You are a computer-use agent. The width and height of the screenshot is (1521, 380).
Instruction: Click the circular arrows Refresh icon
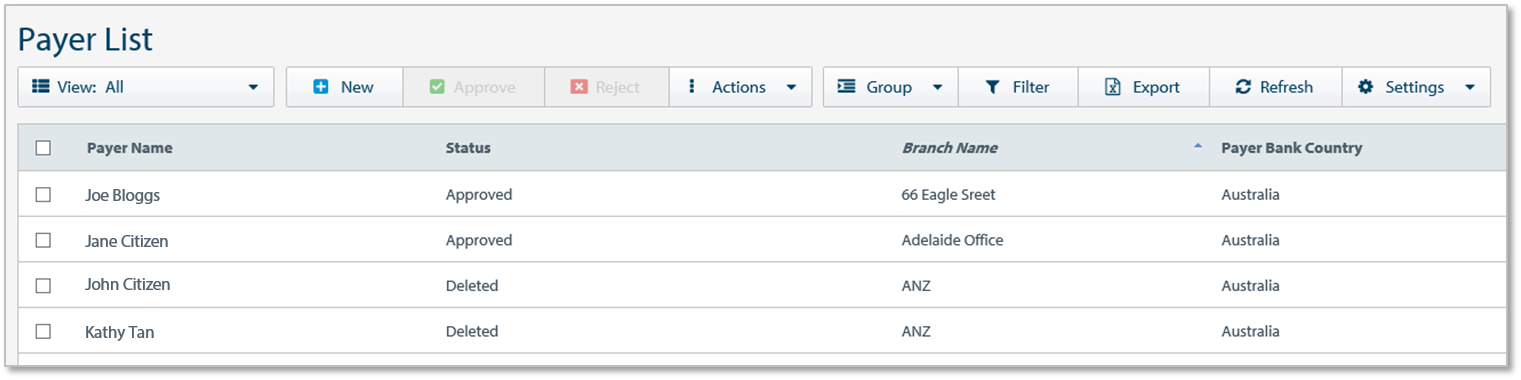[1243, 87]
